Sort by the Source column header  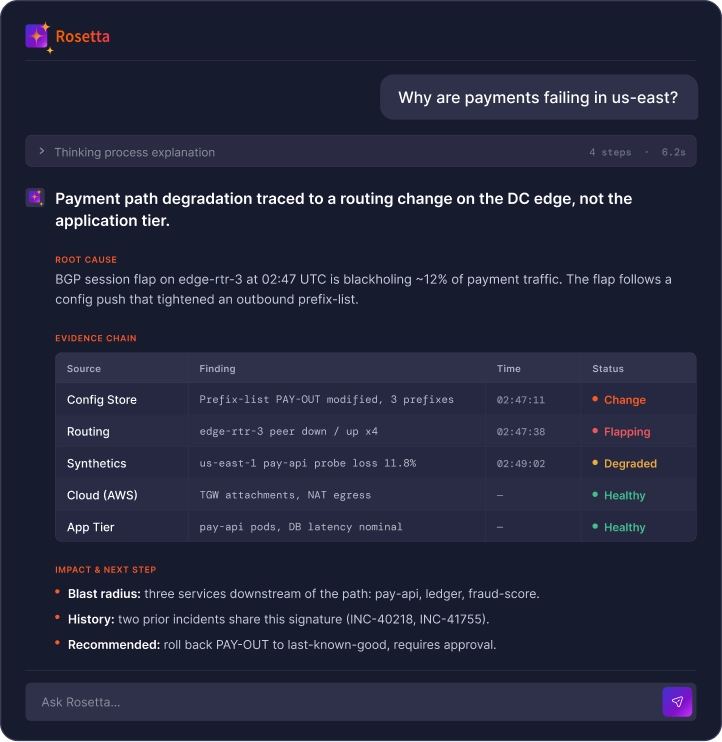click(84, 369)
